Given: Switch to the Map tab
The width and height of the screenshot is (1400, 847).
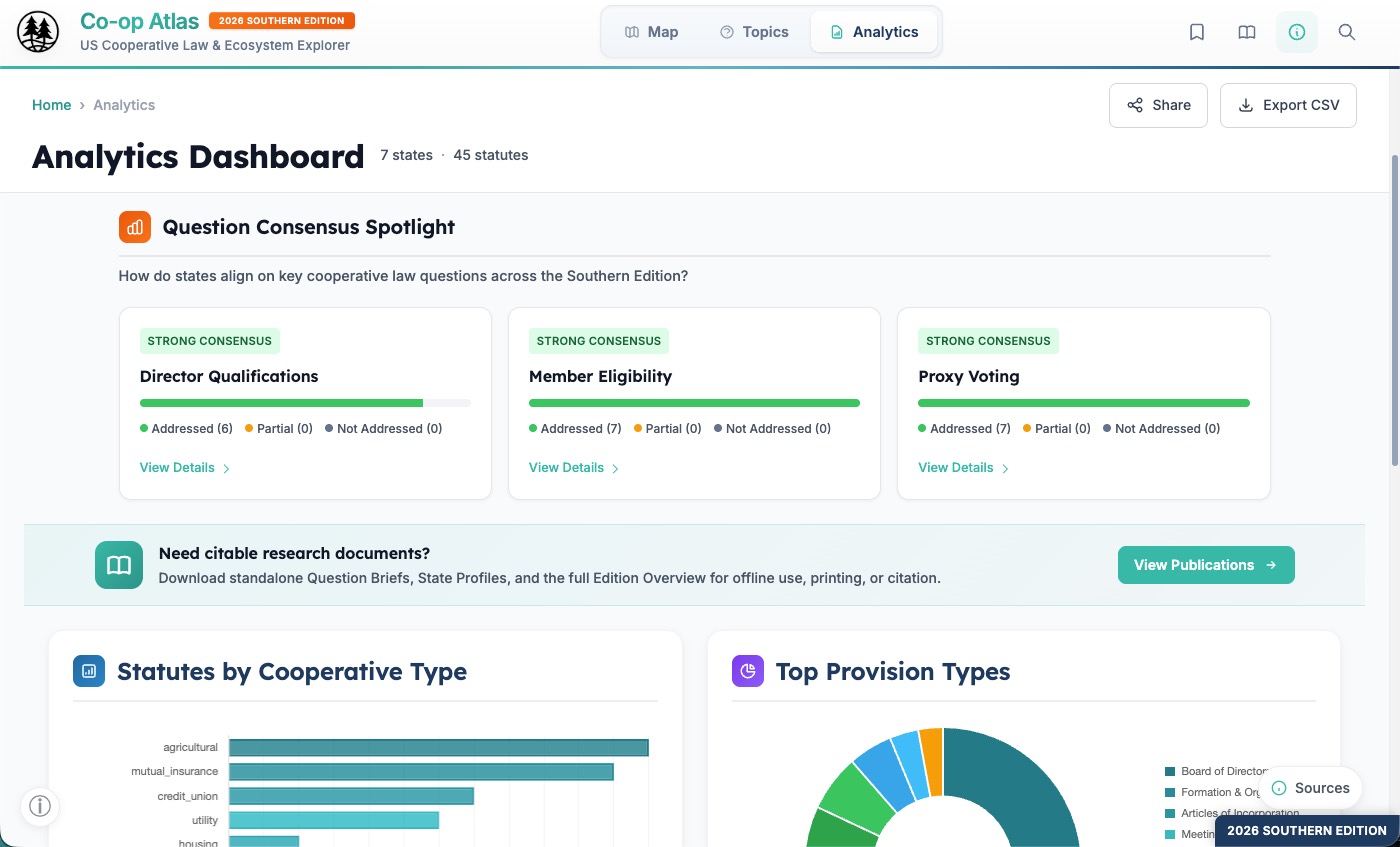Looking at the screenshot, I should 652,32.
